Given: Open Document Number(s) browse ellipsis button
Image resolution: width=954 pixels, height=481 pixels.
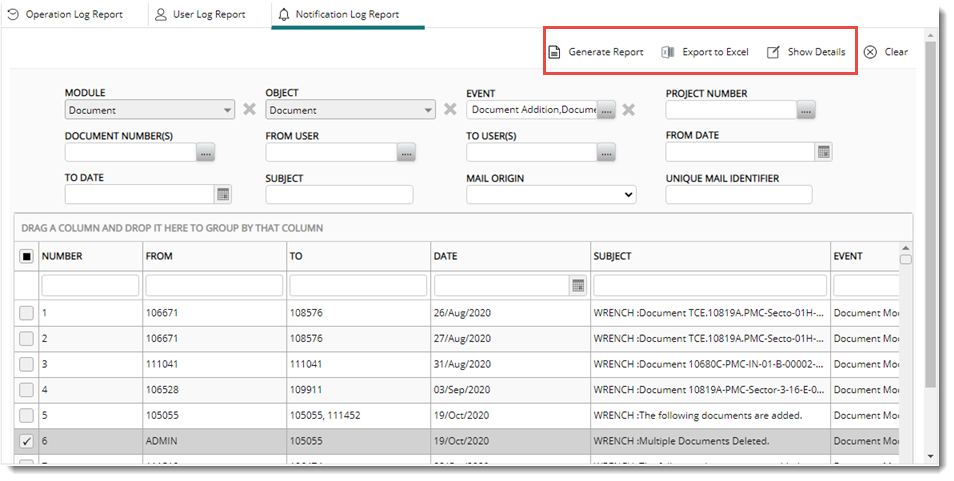Looking at the screenshot, I should (x=206, y=153).
